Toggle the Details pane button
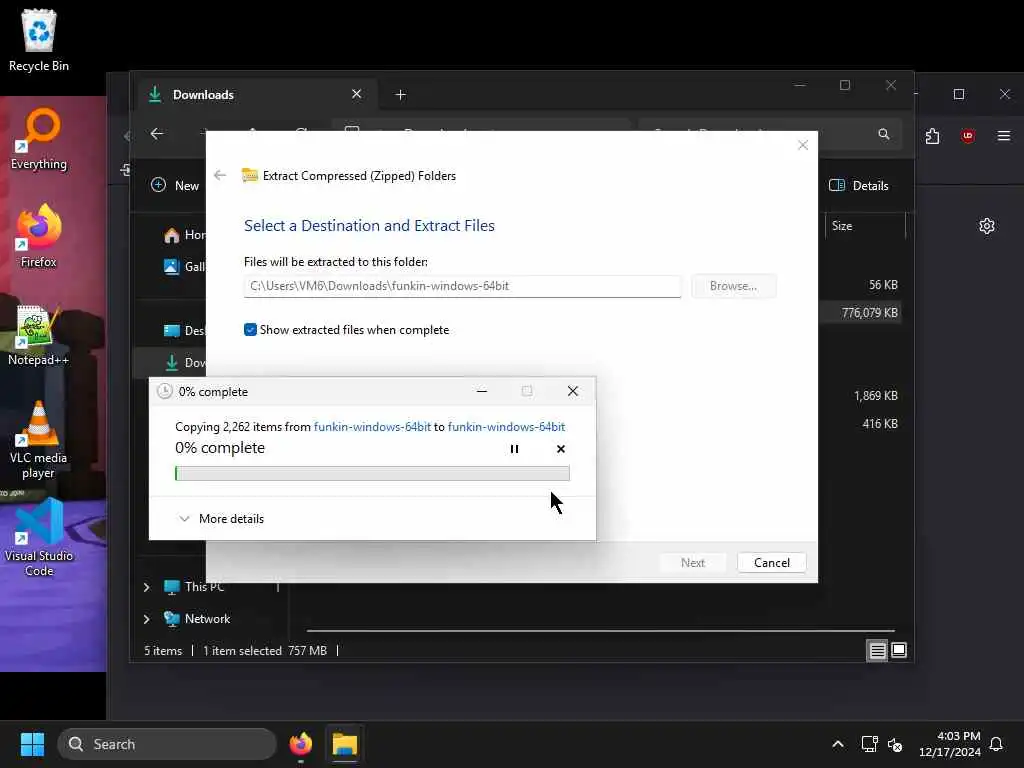Image resolution: width=1024 pixels, height=768 pixels. 858,185
